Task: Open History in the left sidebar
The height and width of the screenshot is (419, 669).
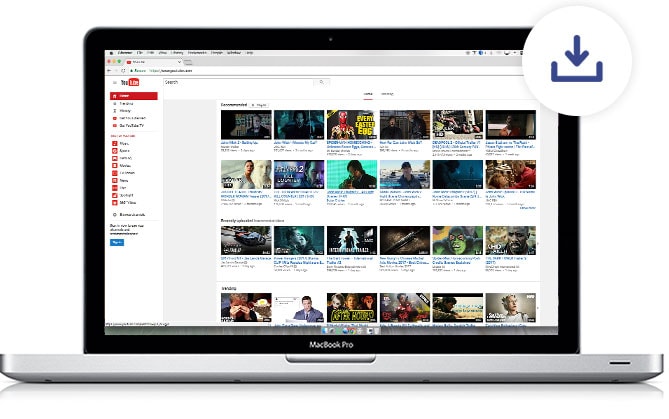Action: [x=125, y=111]
